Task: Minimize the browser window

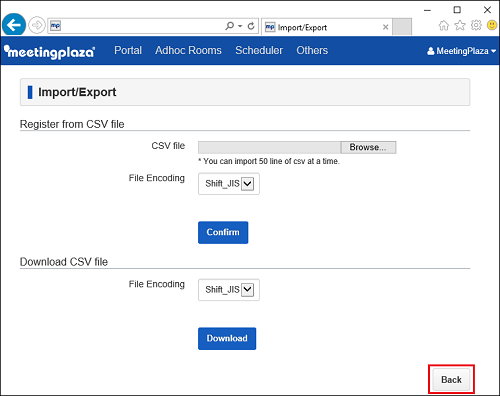Action: [427, 10]
